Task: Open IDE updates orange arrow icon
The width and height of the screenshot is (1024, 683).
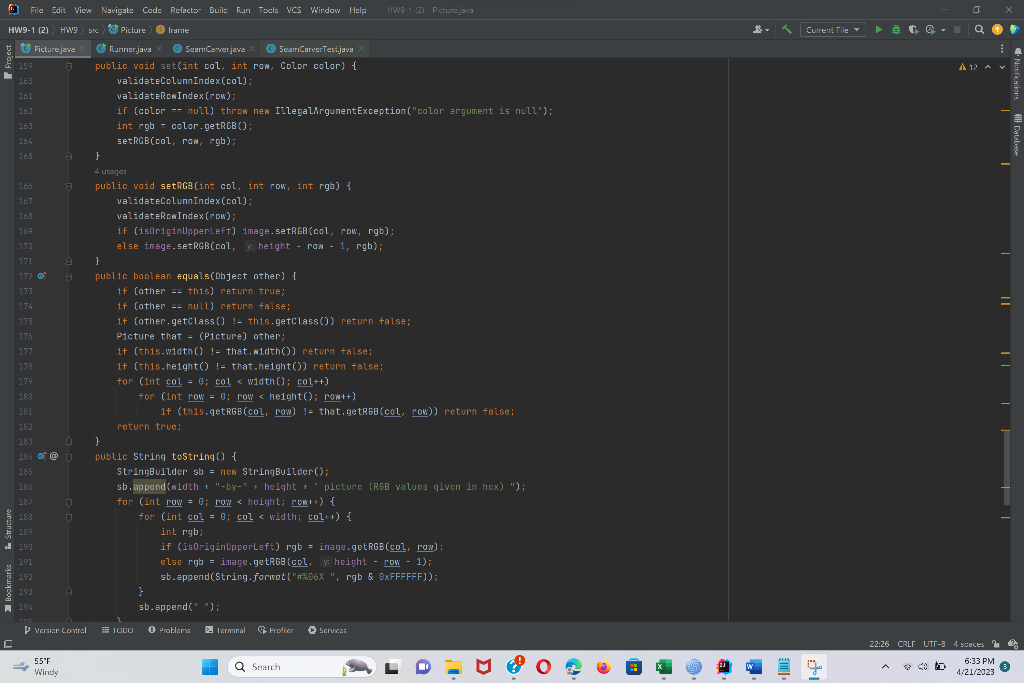Action: pyautogui.click(x=997, y=29)
